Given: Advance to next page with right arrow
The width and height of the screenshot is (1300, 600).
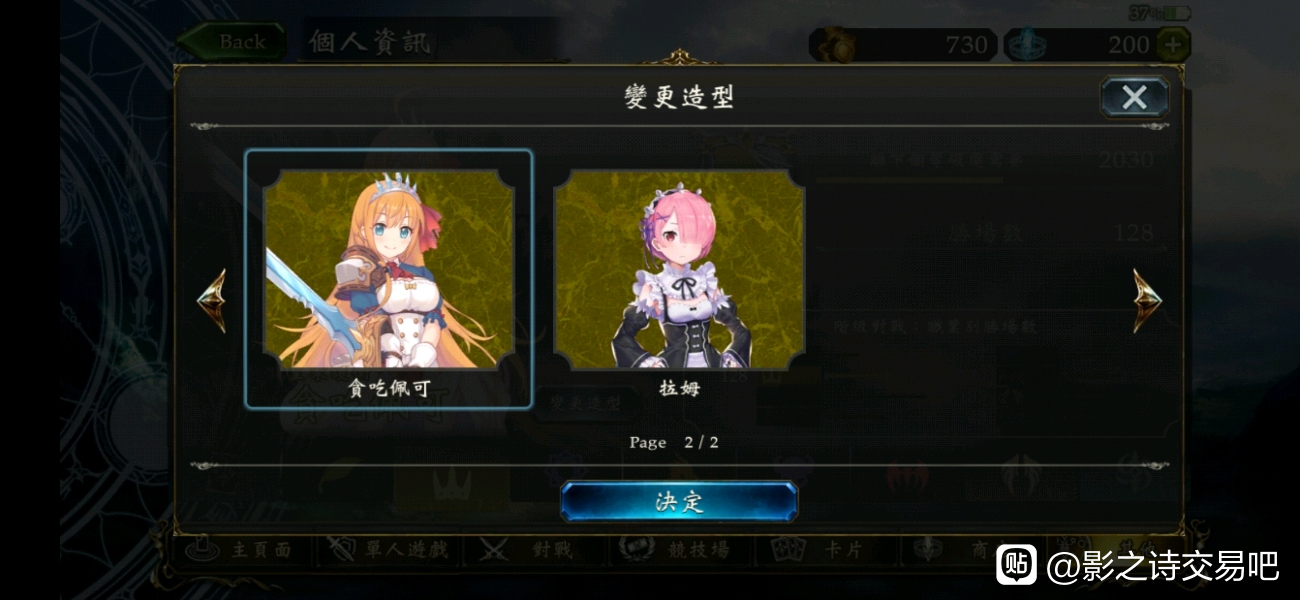Looking at the screenshot, I should point(1148,300).
